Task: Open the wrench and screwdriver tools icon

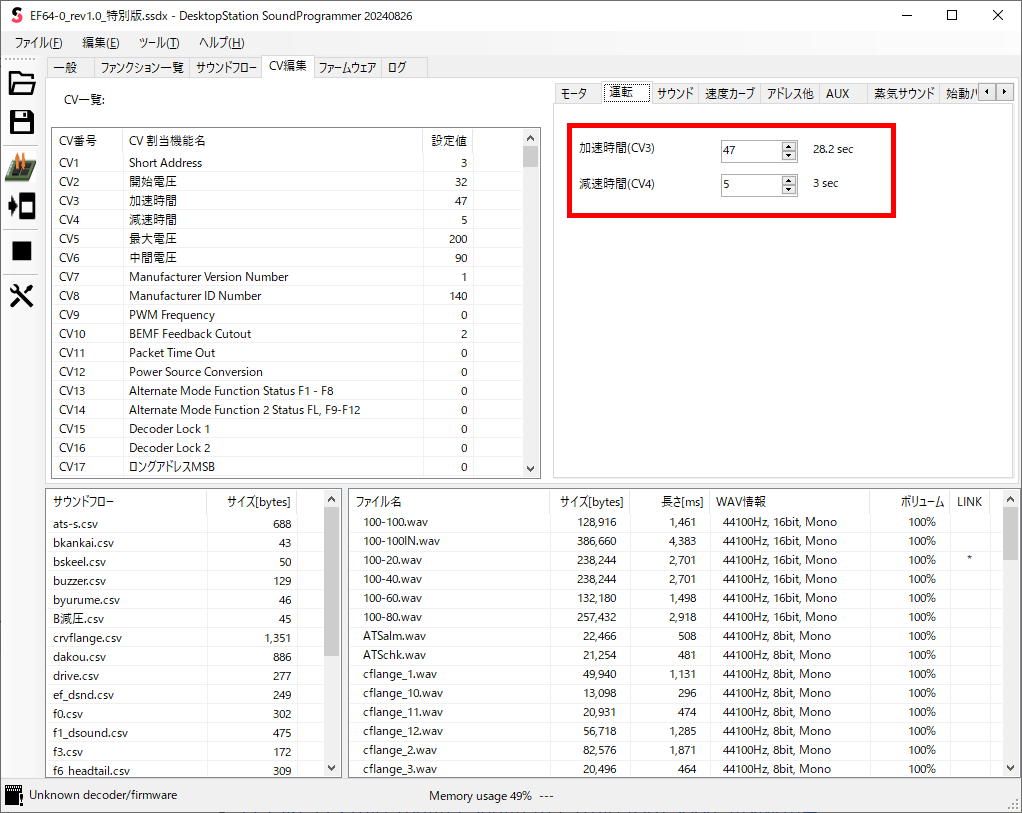Action: [x=22, y=295]
